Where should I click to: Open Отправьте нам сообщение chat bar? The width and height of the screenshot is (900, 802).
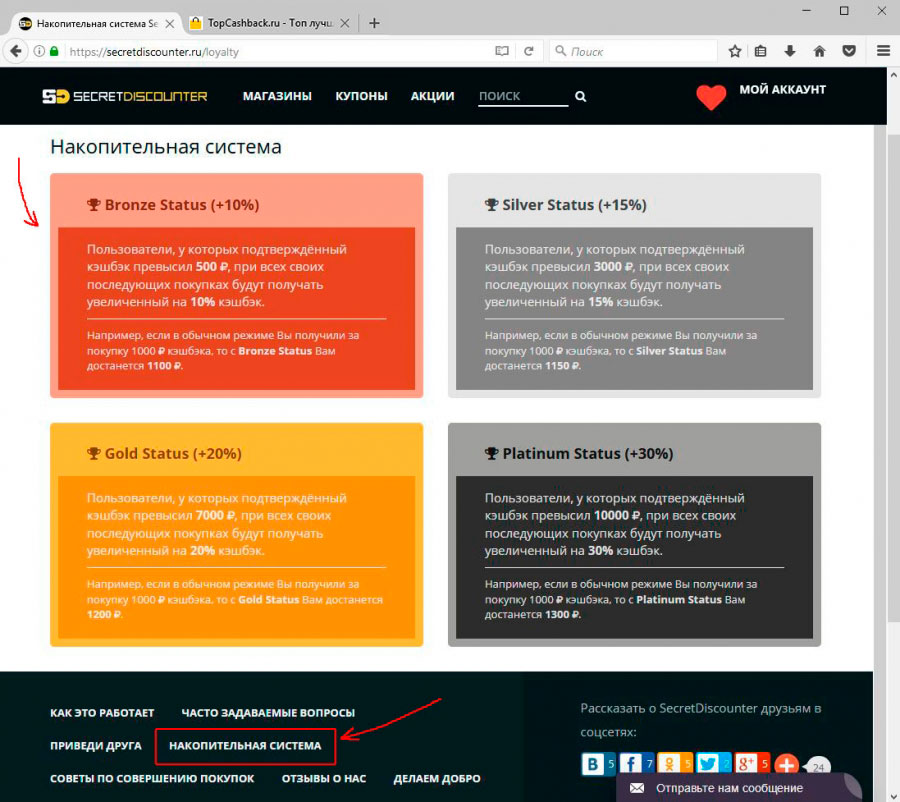[x=739, y=788]
